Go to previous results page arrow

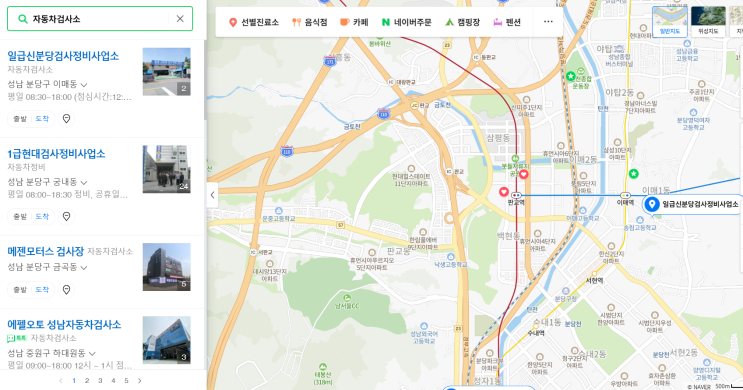[x=61, y=381]
